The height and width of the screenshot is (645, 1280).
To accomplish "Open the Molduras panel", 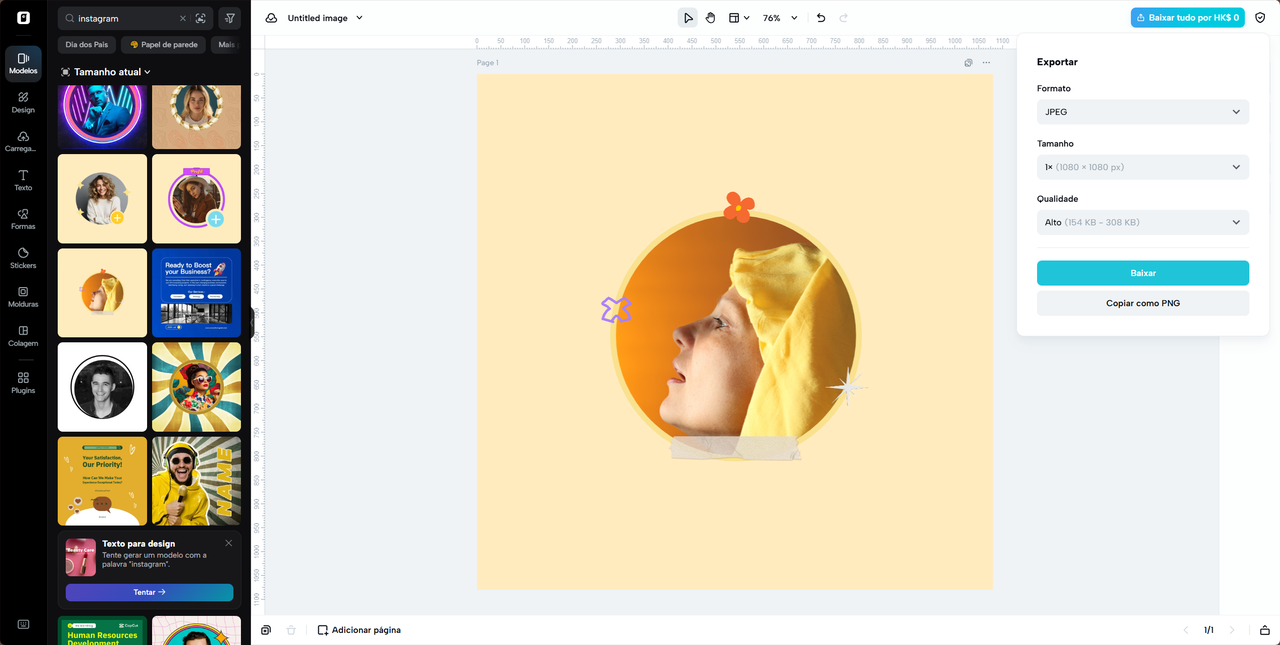I will point(23,296).
